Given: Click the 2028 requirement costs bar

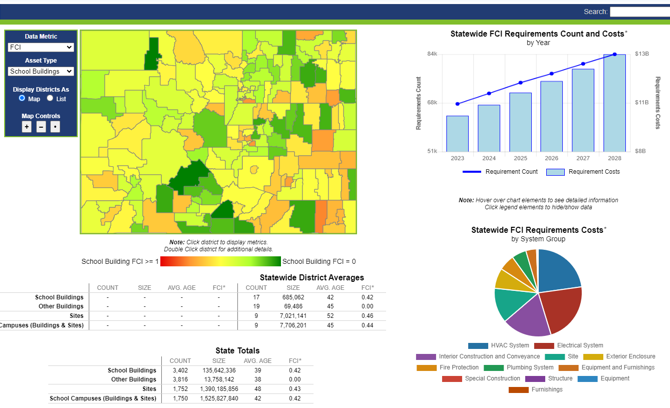Looking at the screenshot, I should (x=614, y=103).
